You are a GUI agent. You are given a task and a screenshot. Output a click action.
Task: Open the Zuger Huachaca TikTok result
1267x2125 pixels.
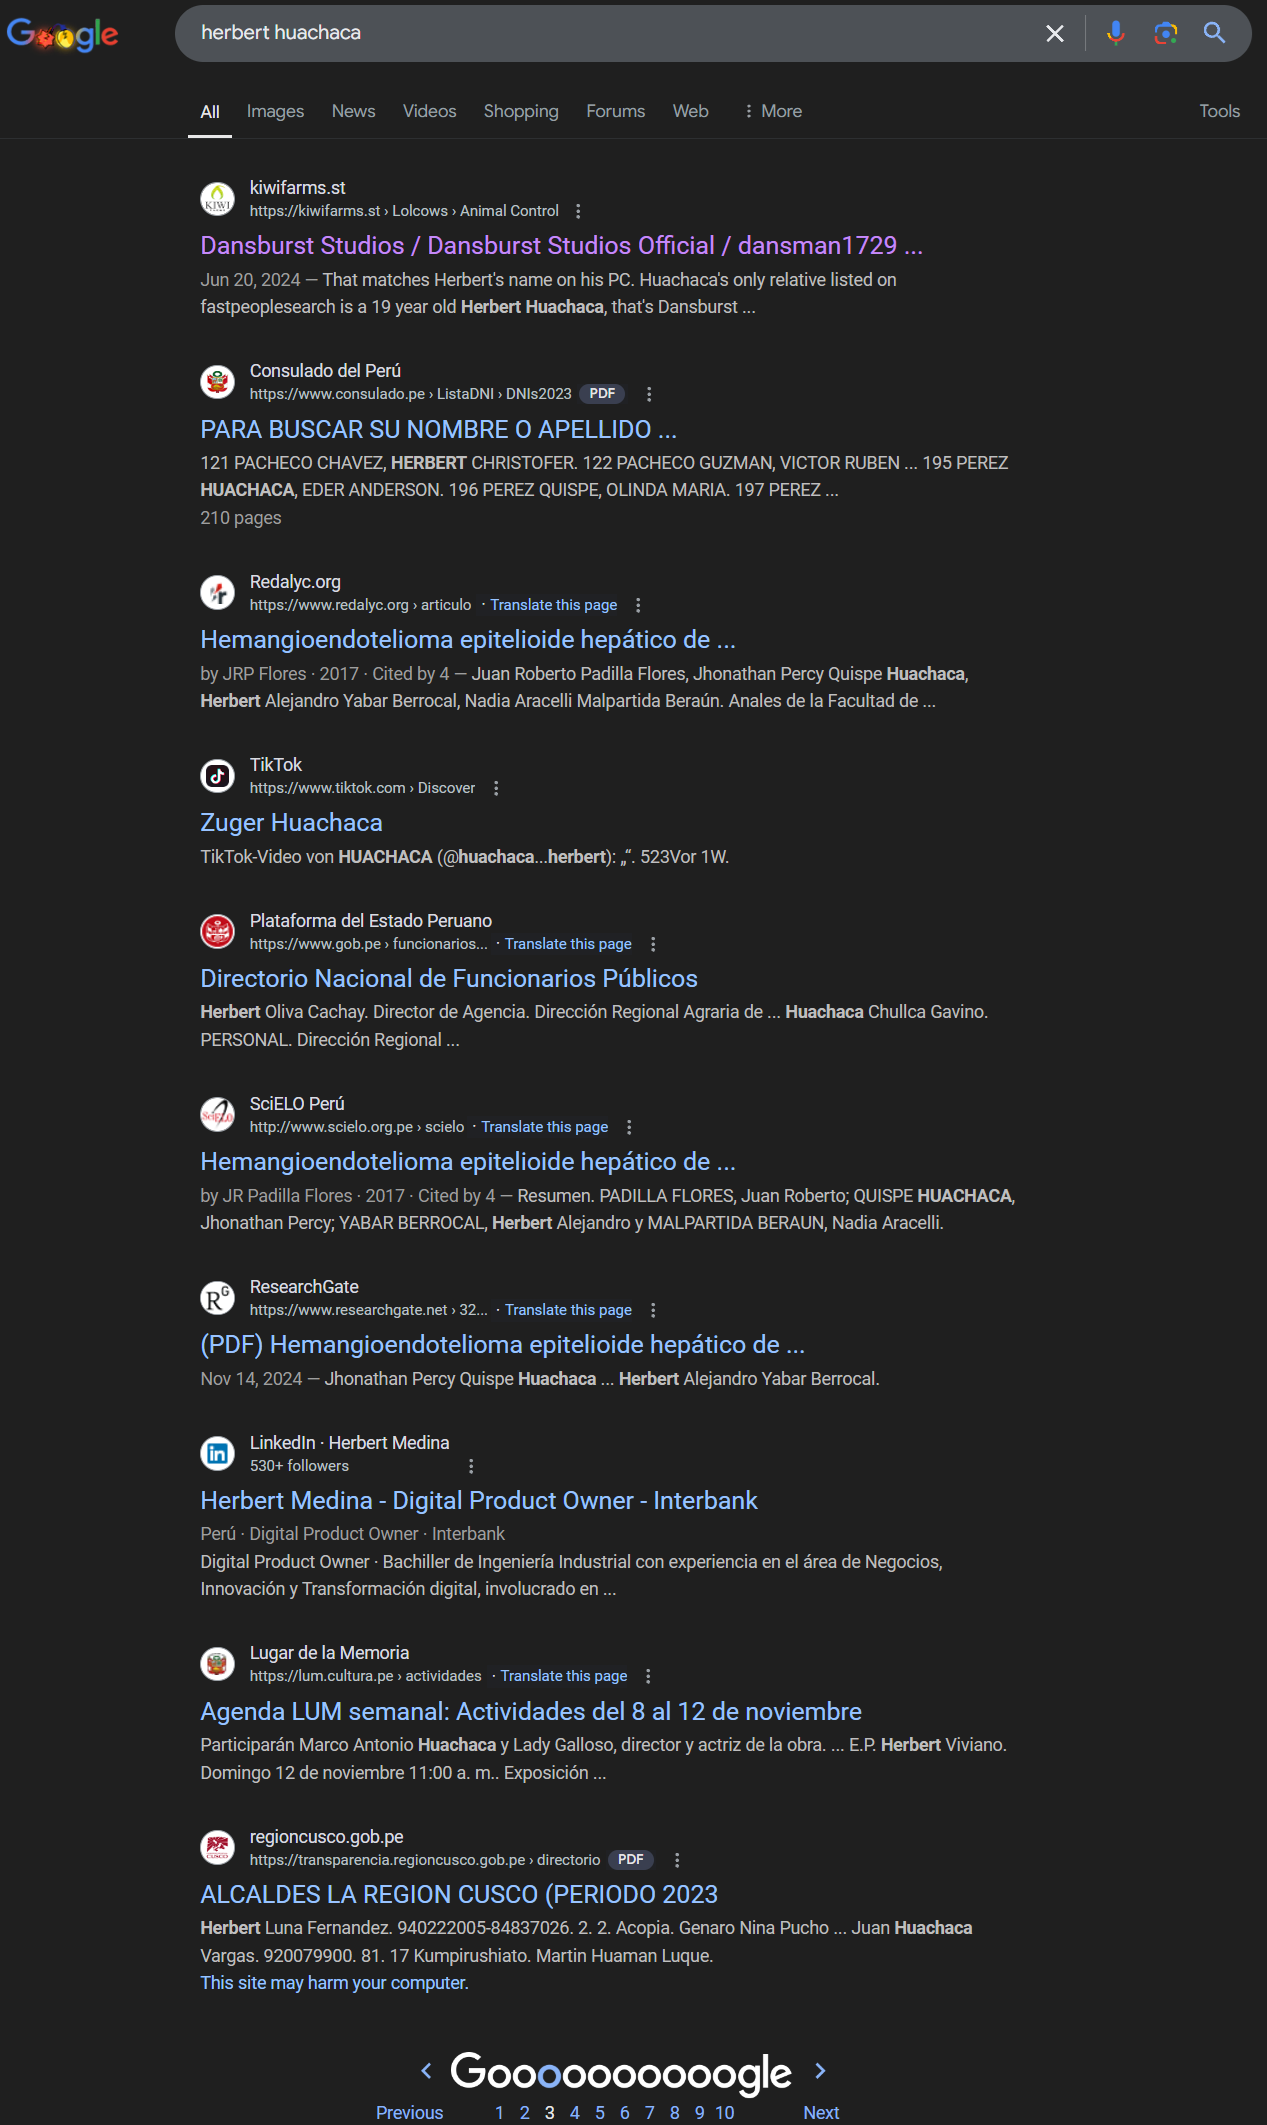(x=291, y=822)
